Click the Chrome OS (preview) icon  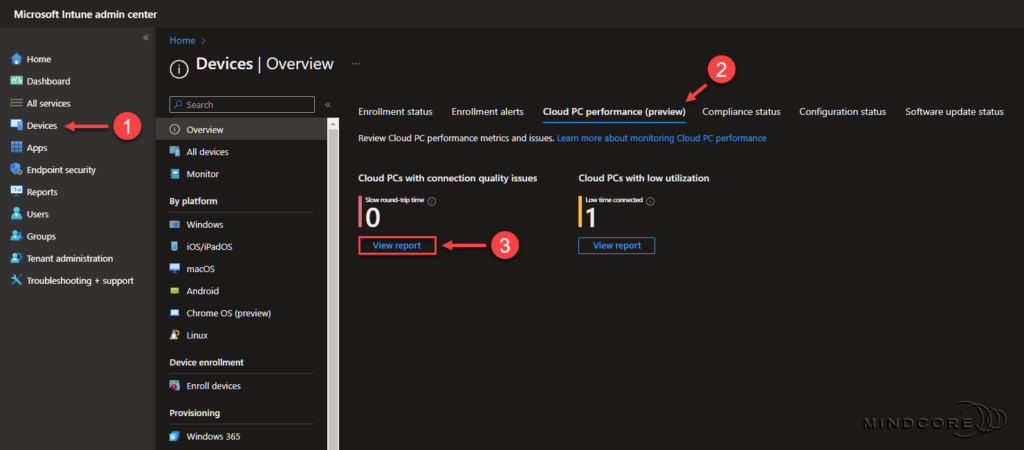click(174, 313)
